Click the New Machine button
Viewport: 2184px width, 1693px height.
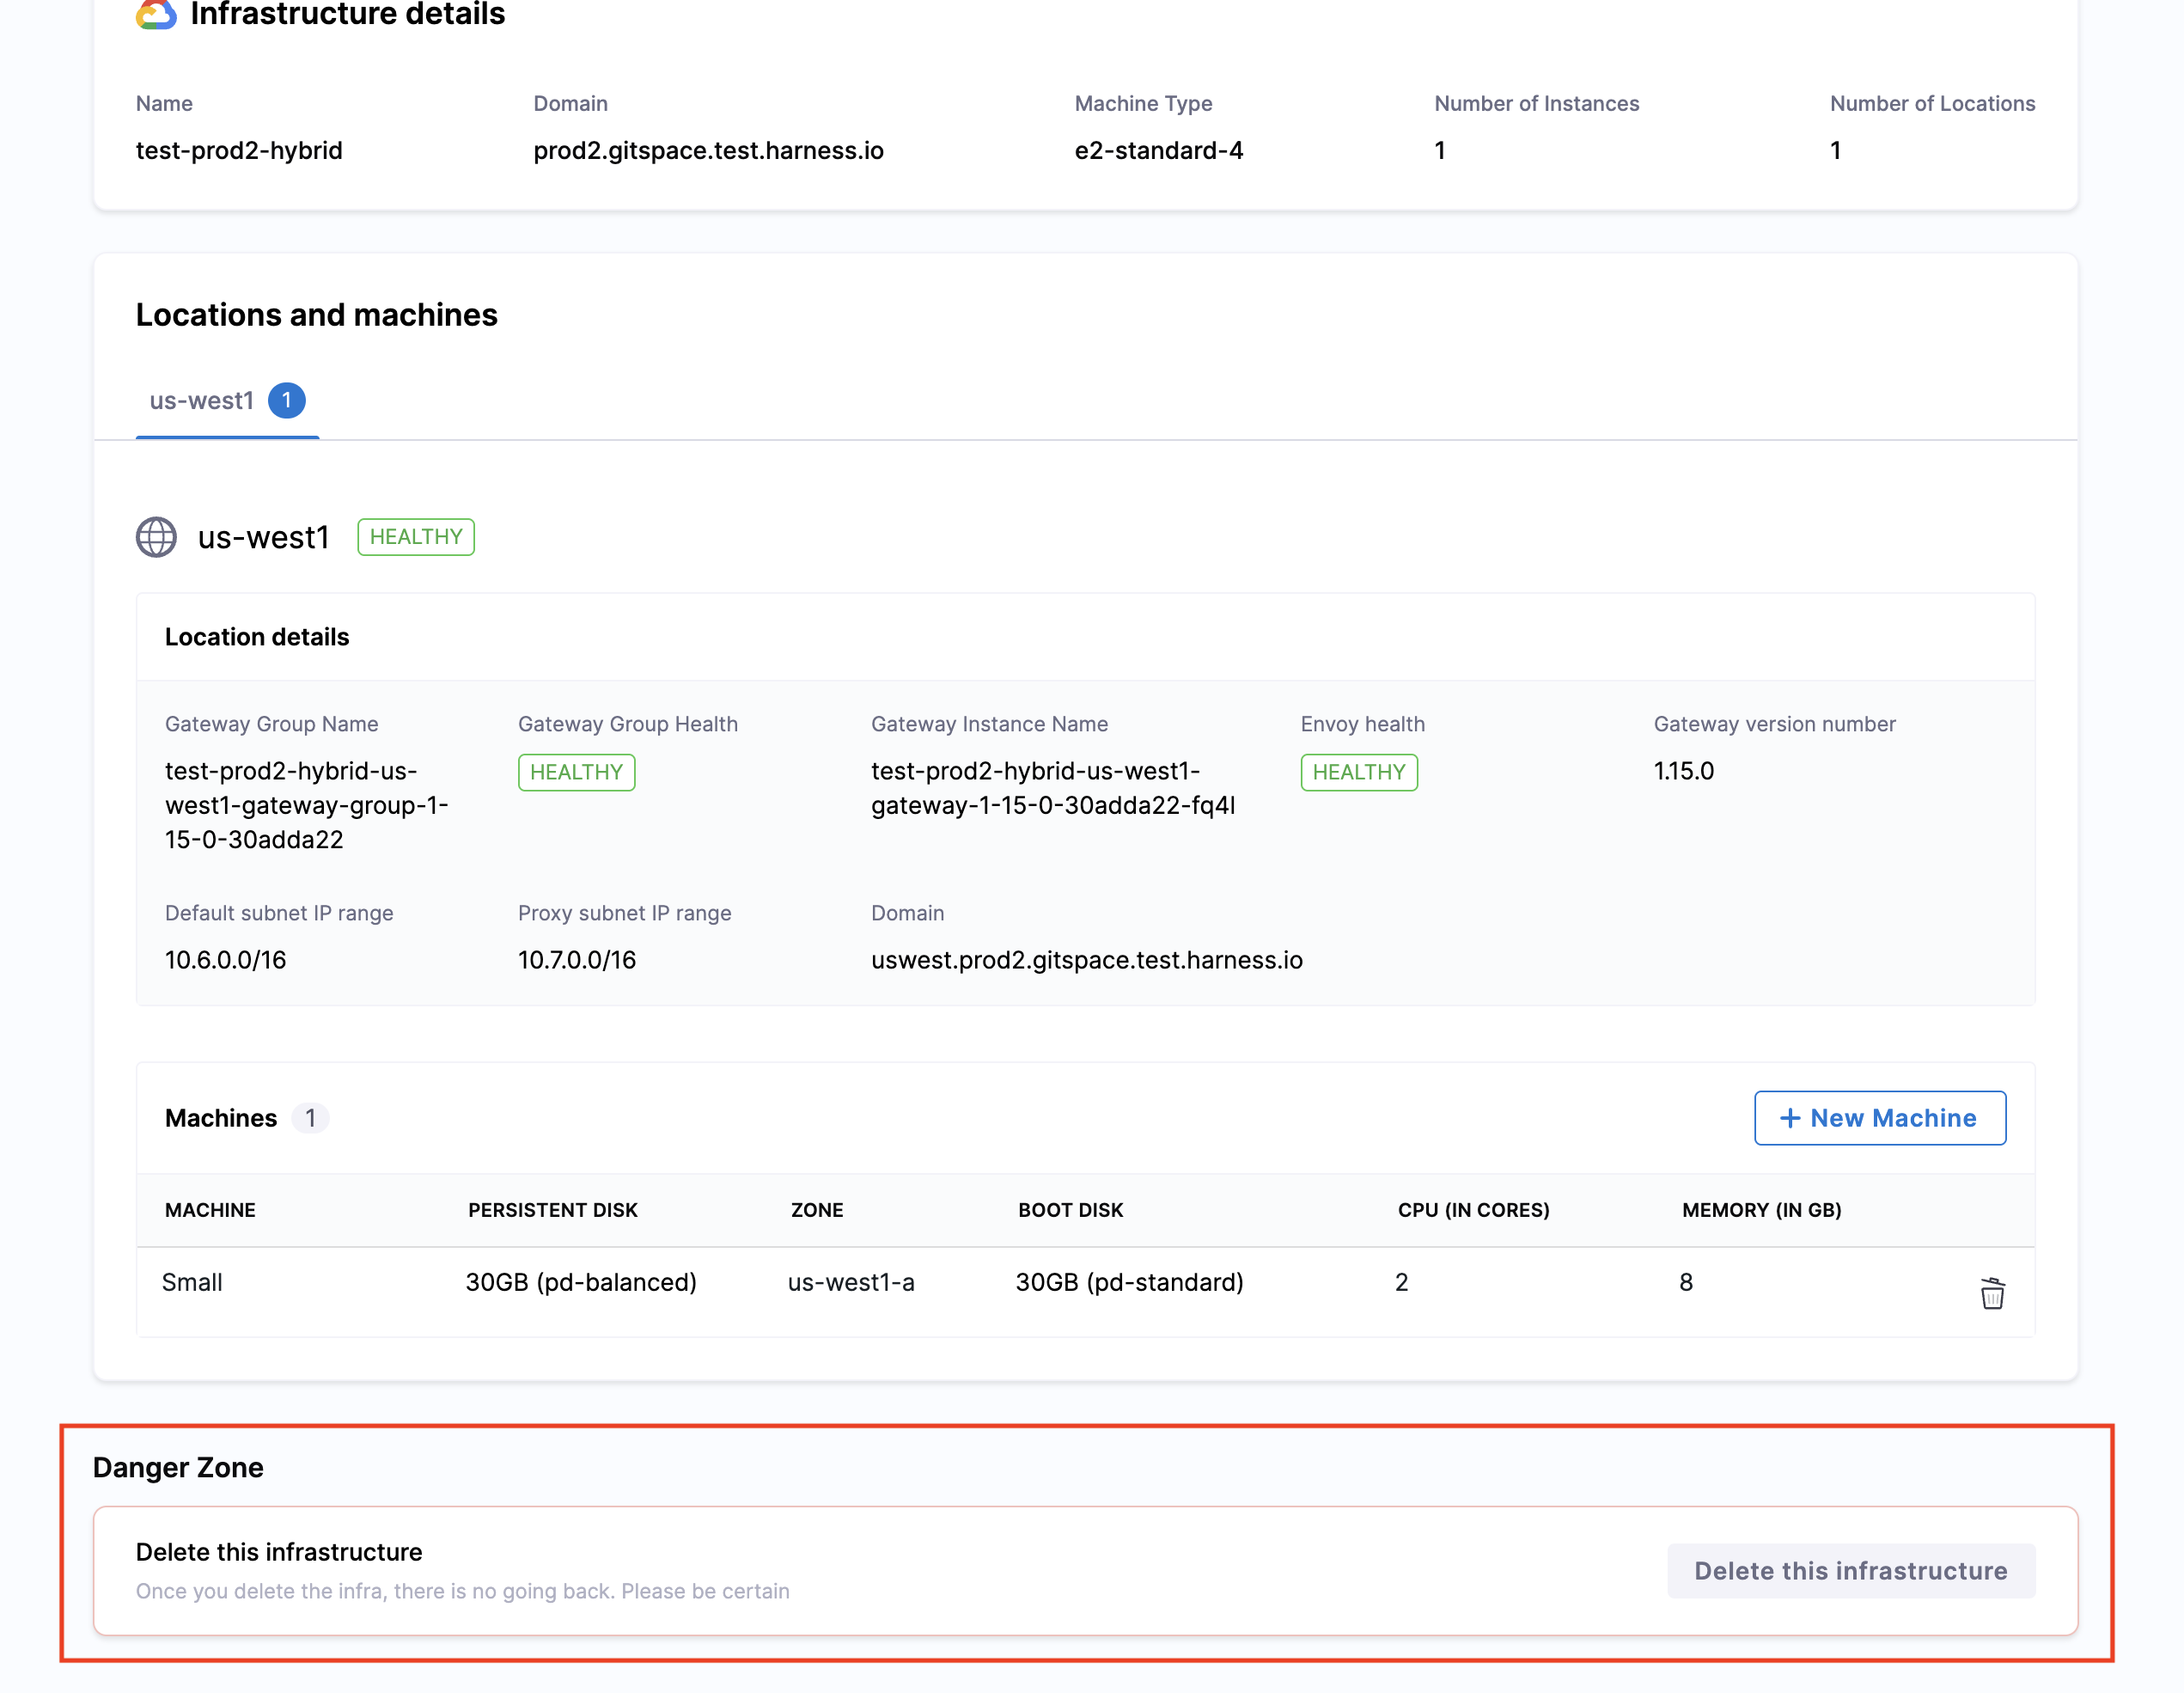click(1880, 1118)
